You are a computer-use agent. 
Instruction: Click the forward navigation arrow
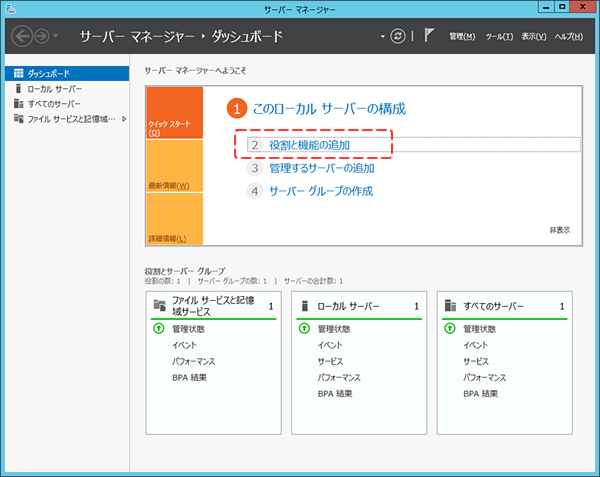[42, 36]
